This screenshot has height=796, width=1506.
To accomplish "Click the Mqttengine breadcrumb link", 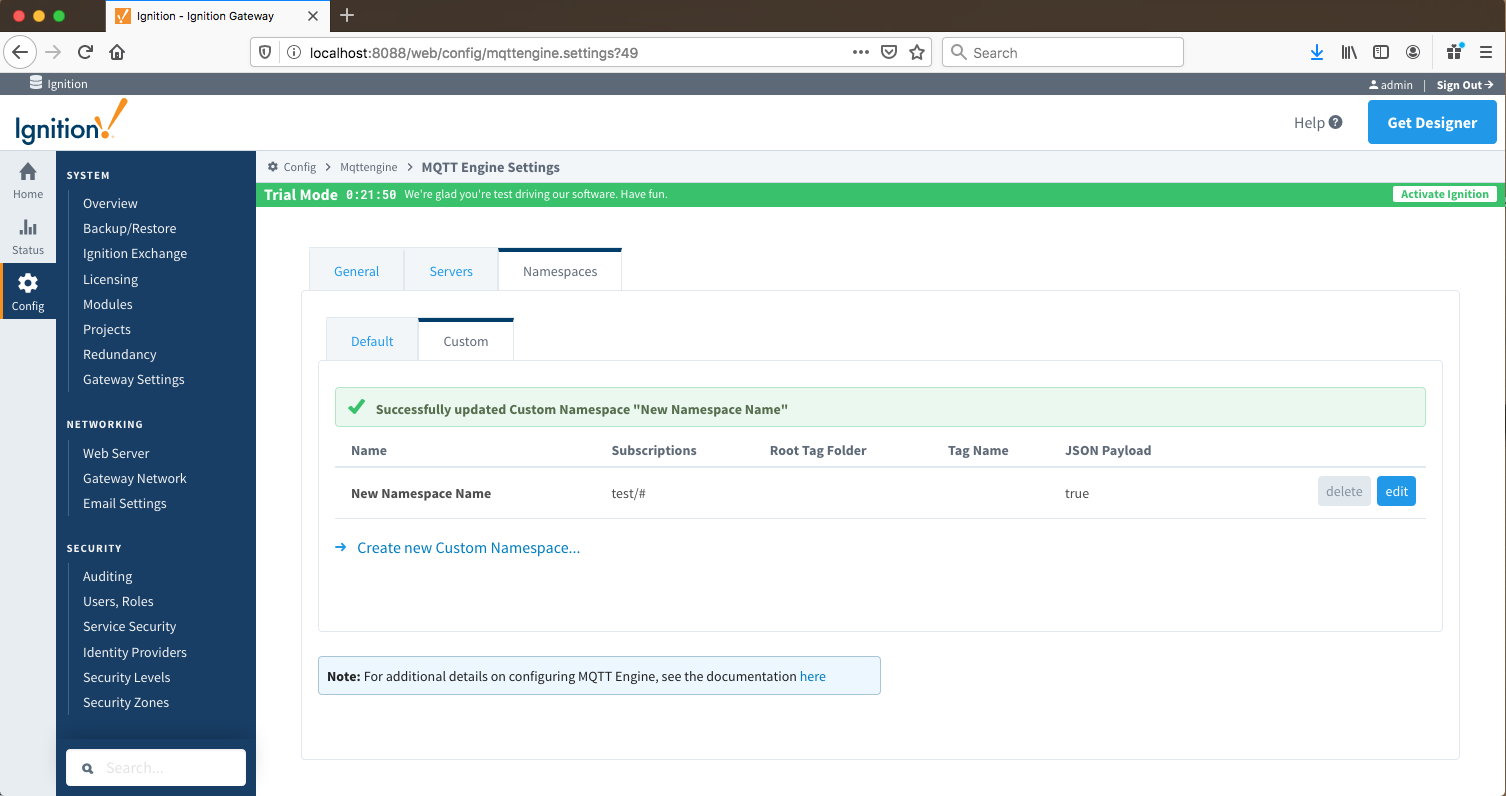I will click(x=369, y=167).
